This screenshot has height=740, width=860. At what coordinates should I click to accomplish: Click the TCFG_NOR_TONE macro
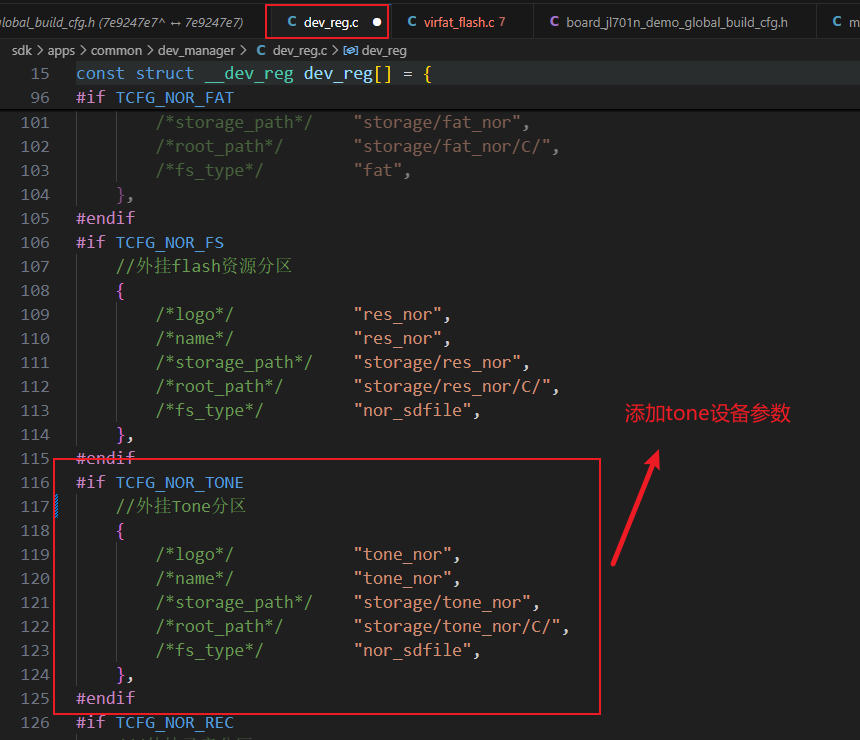pos(179,483)
